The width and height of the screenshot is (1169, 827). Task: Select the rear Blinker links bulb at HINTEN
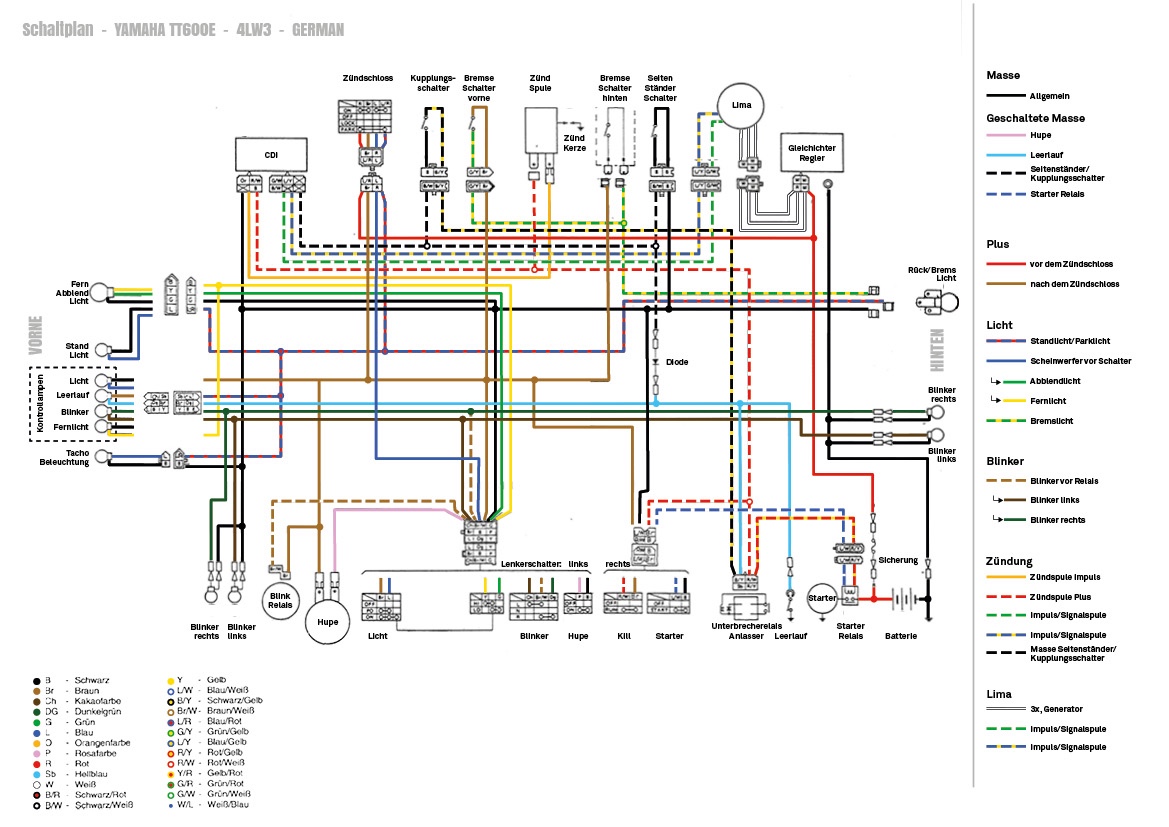point(936,435)
